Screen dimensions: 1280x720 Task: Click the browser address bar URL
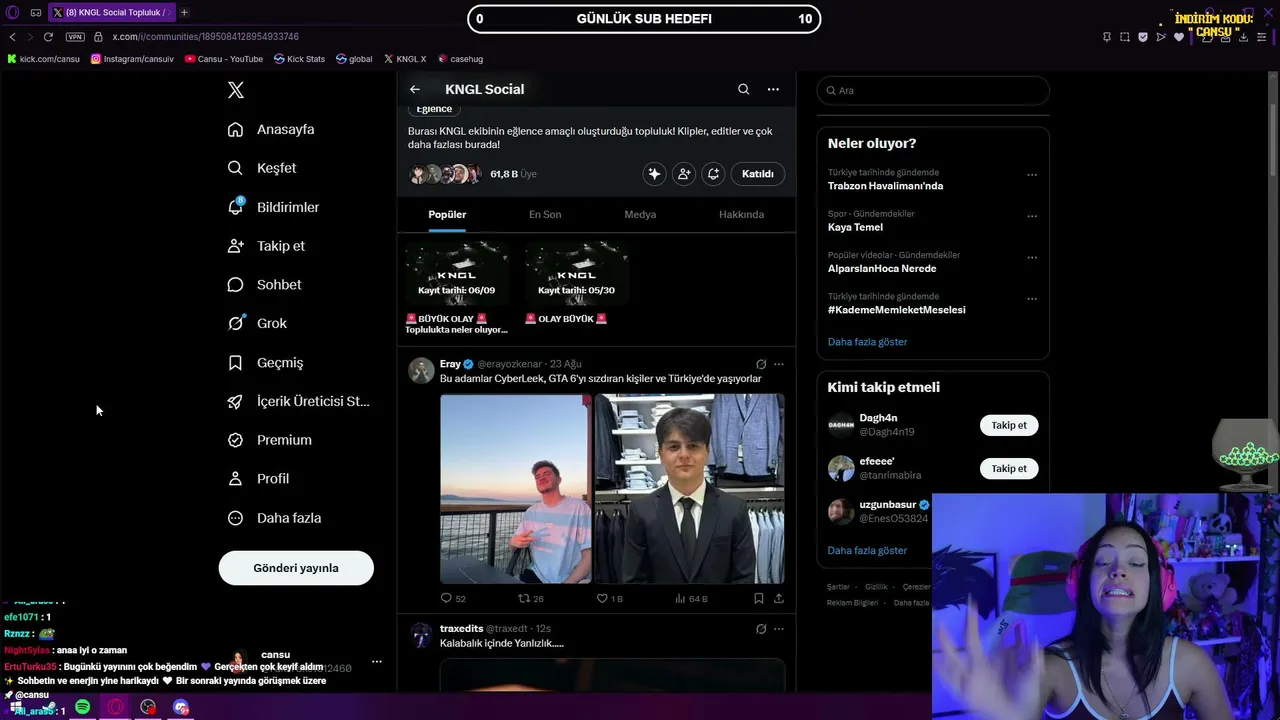tap(205, 37)
